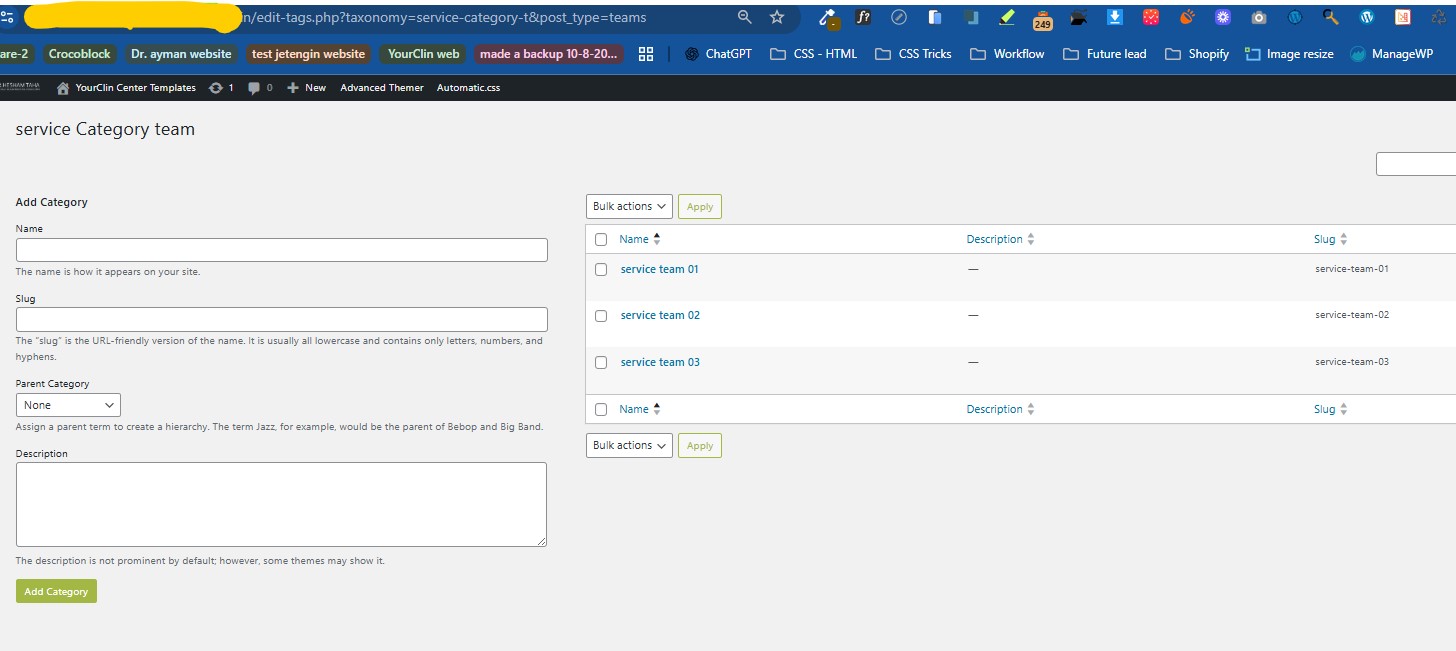The image size is (1456, 651).
Task: Click the zoom magnifier icon in address bar
Action: (744, 18)
